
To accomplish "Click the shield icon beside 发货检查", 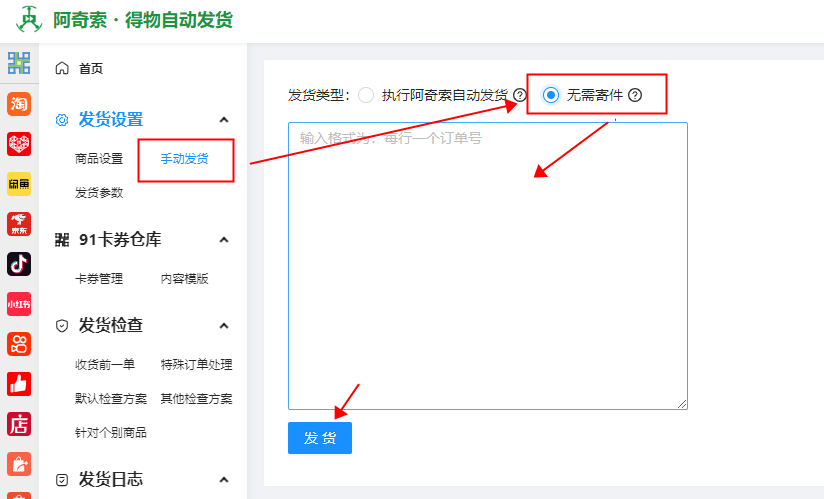I will (62, 326).
